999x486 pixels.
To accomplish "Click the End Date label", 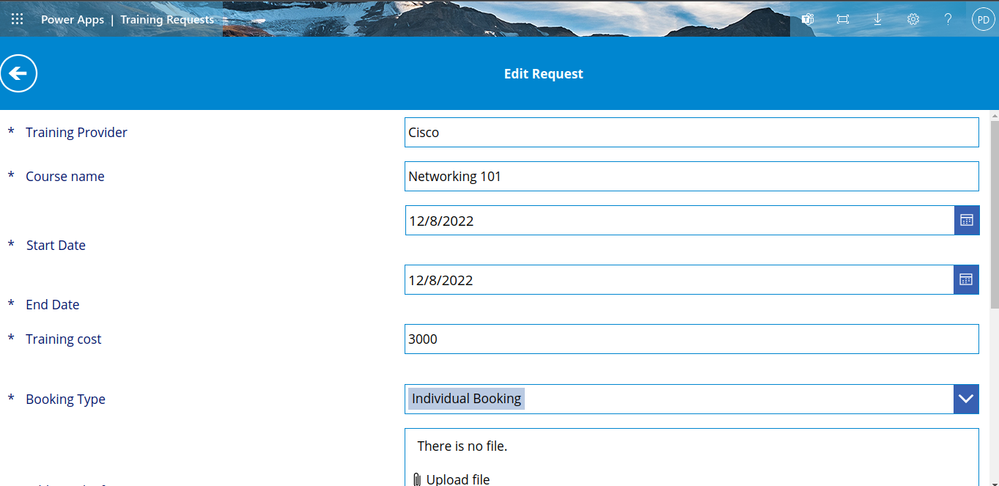I will pos(52,304).
